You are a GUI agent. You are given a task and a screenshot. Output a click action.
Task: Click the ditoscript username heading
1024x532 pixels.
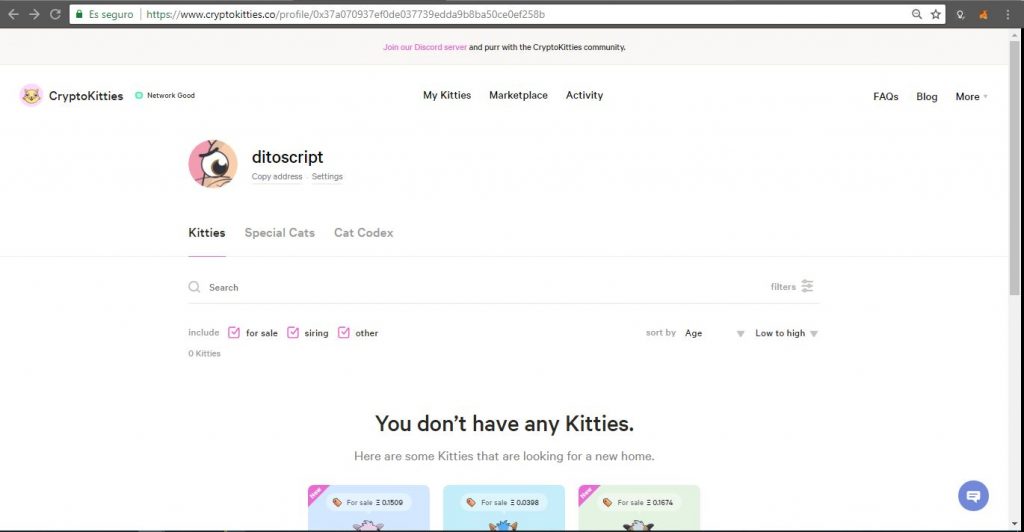pyautogui.click(x=287, y=157)
